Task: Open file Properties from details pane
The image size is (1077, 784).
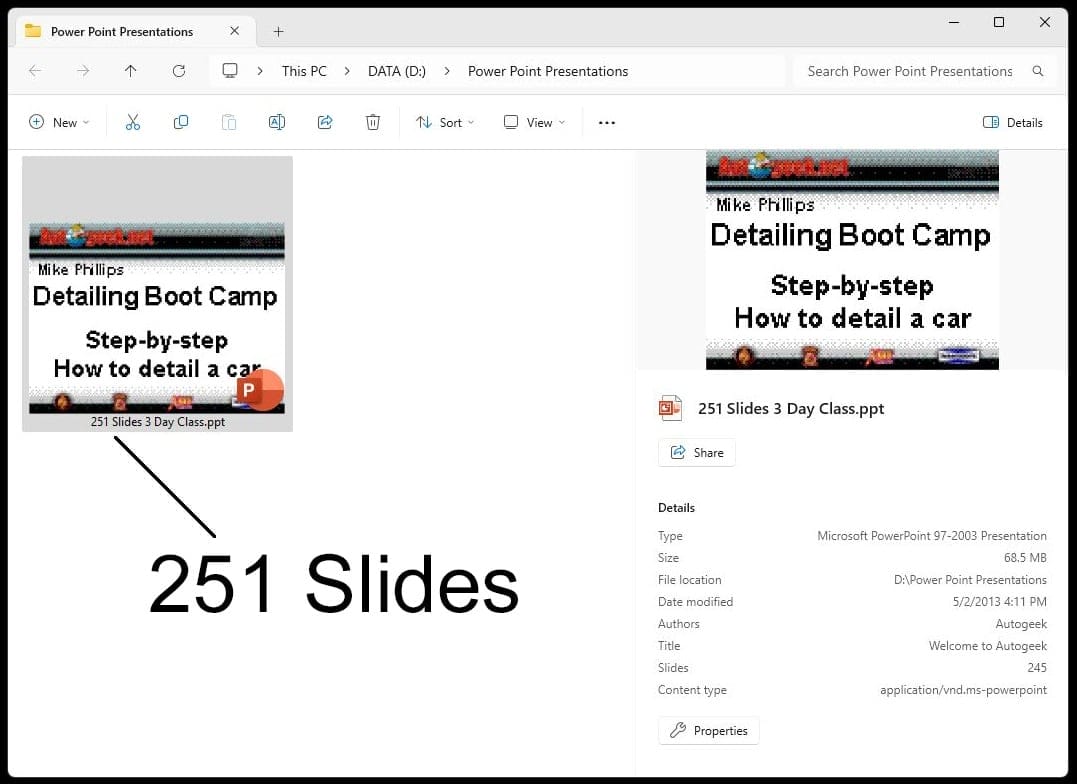Action: pos(708,730)
